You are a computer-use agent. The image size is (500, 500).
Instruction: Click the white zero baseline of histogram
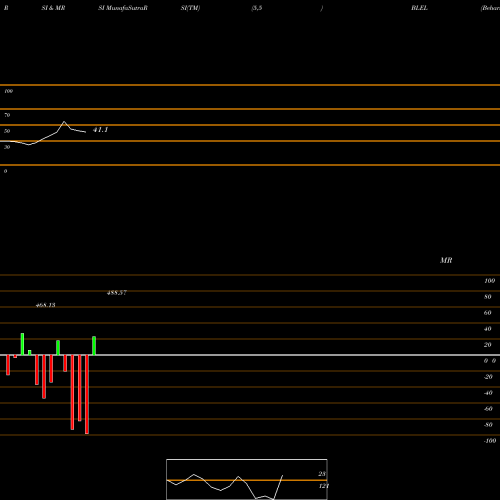tap(250, 355)
